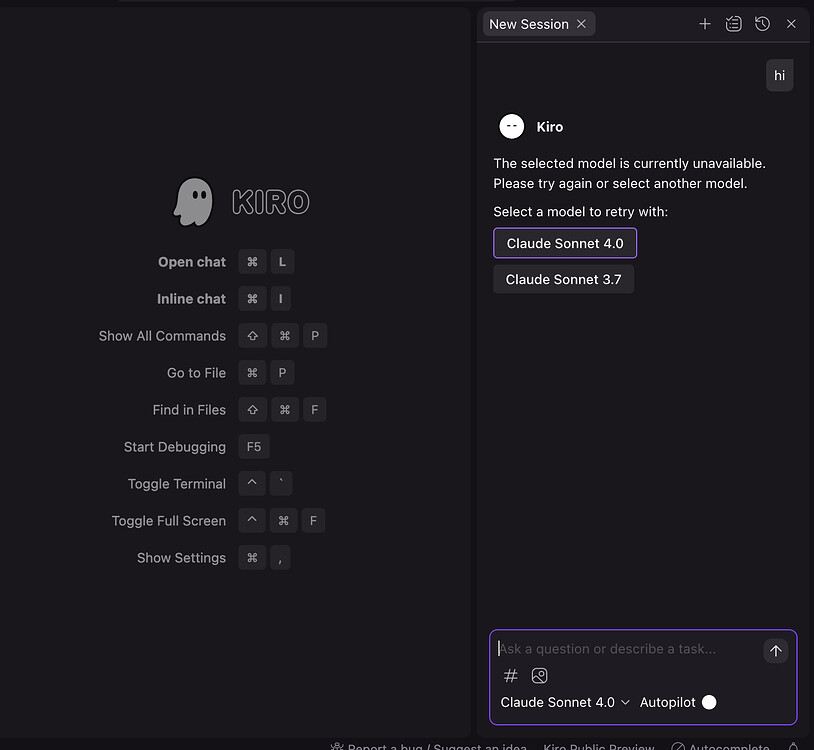Close the chat panel with X icon
814x750 pixels.
(x=791, y=24)
